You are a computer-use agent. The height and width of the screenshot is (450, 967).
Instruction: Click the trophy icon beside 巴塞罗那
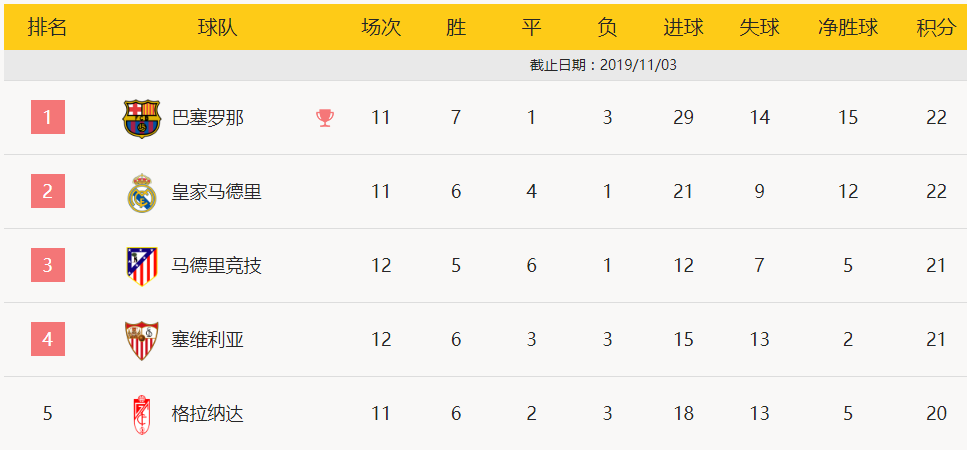pos(325,118)
